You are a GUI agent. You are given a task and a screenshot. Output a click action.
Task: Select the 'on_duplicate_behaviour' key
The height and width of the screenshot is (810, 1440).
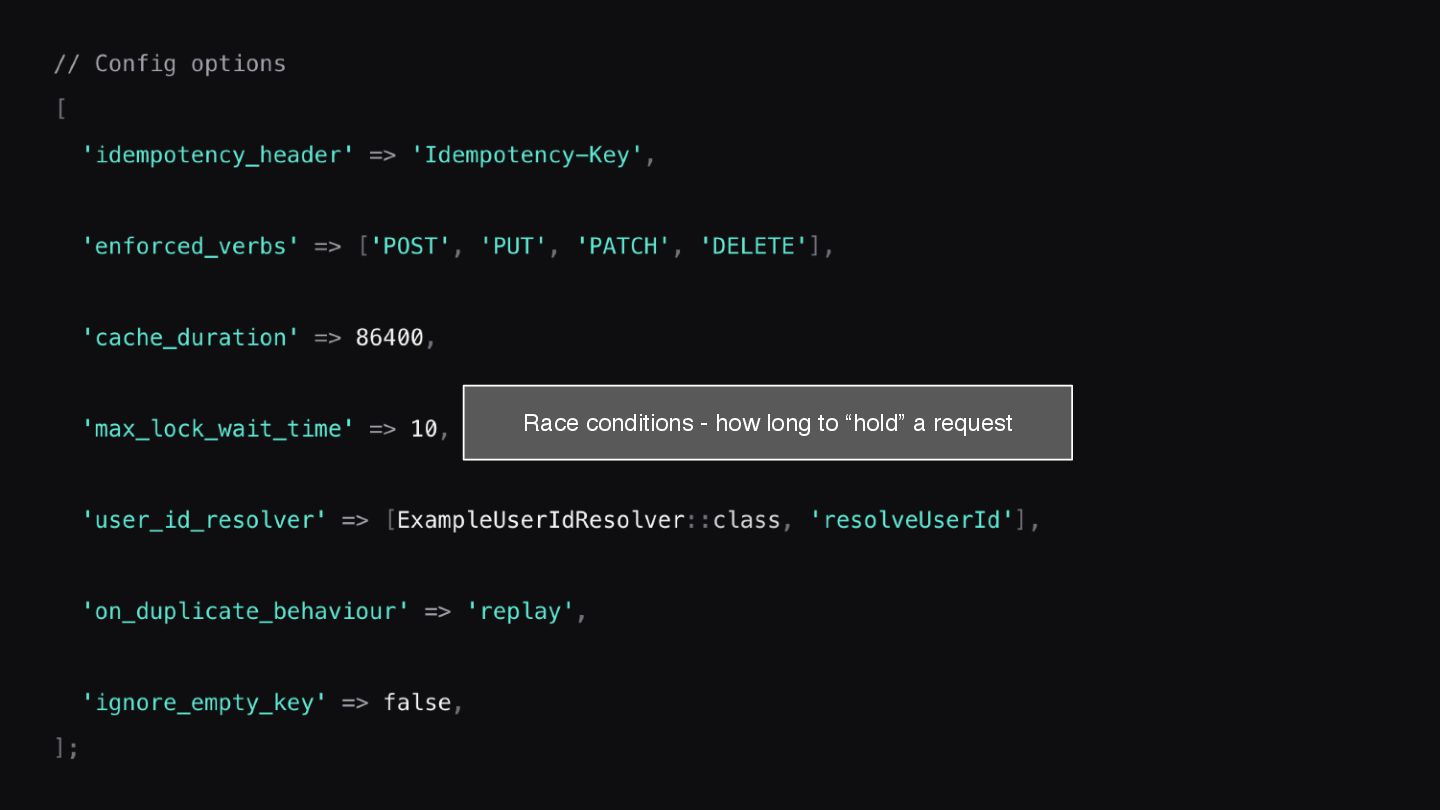(246, 611)
